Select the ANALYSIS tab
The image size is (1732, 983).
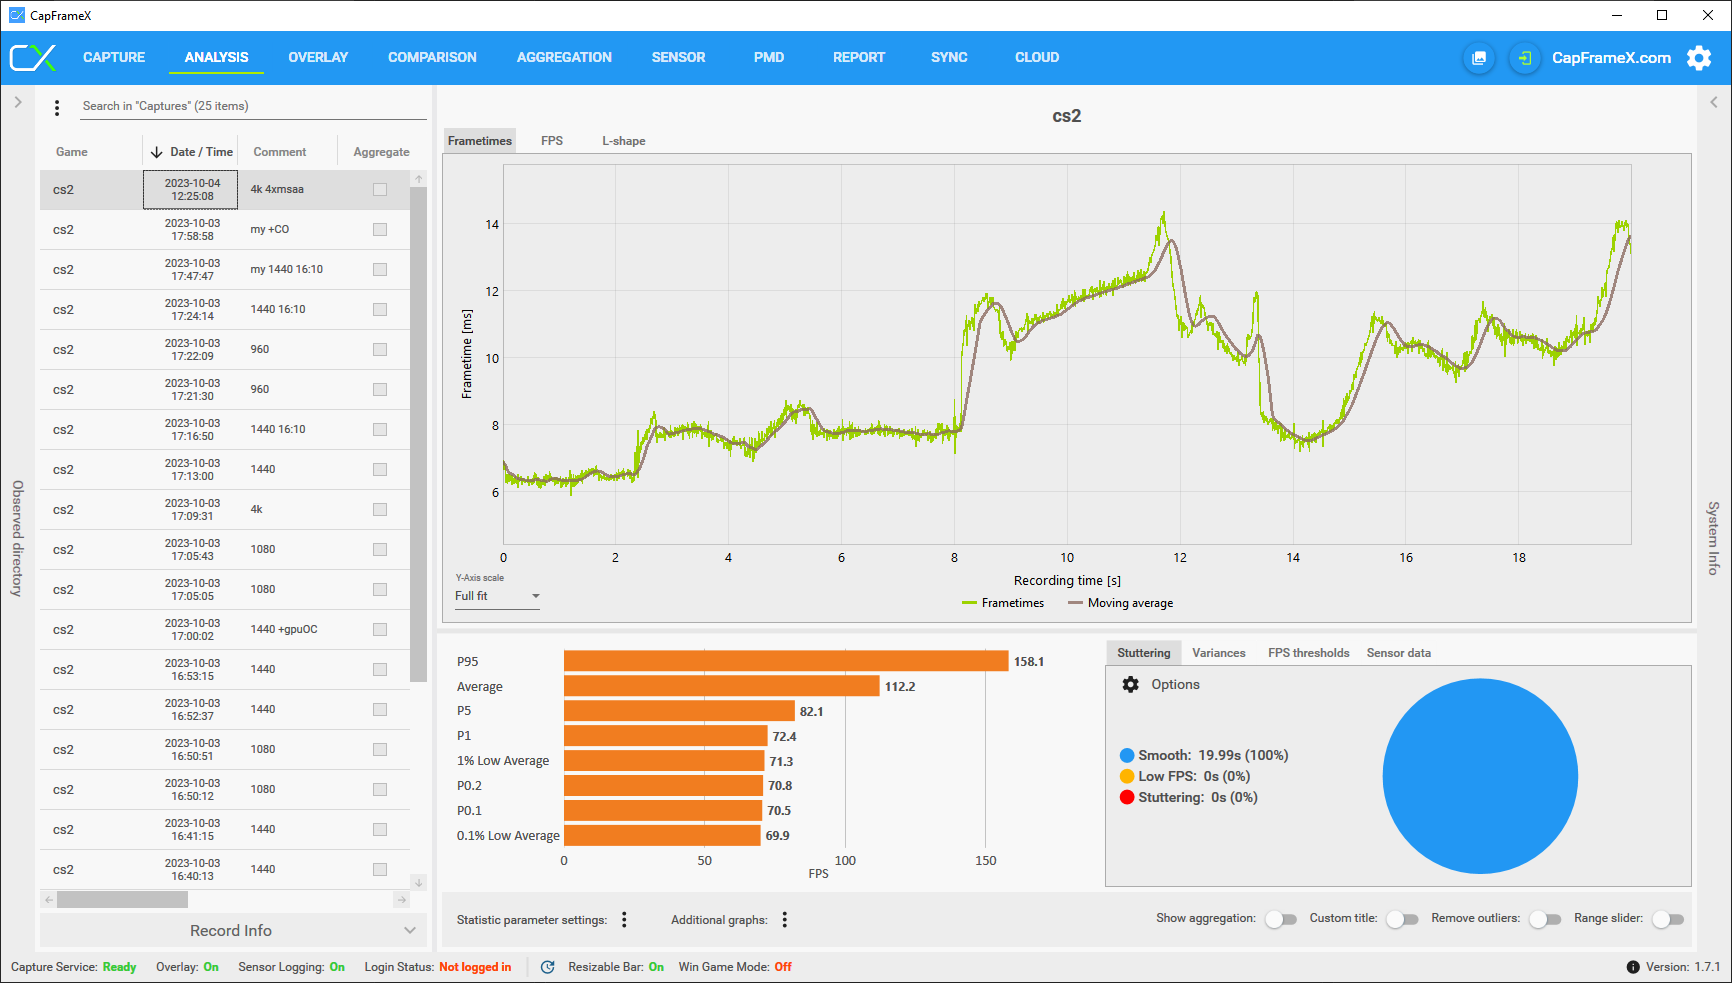click(216, 58)
